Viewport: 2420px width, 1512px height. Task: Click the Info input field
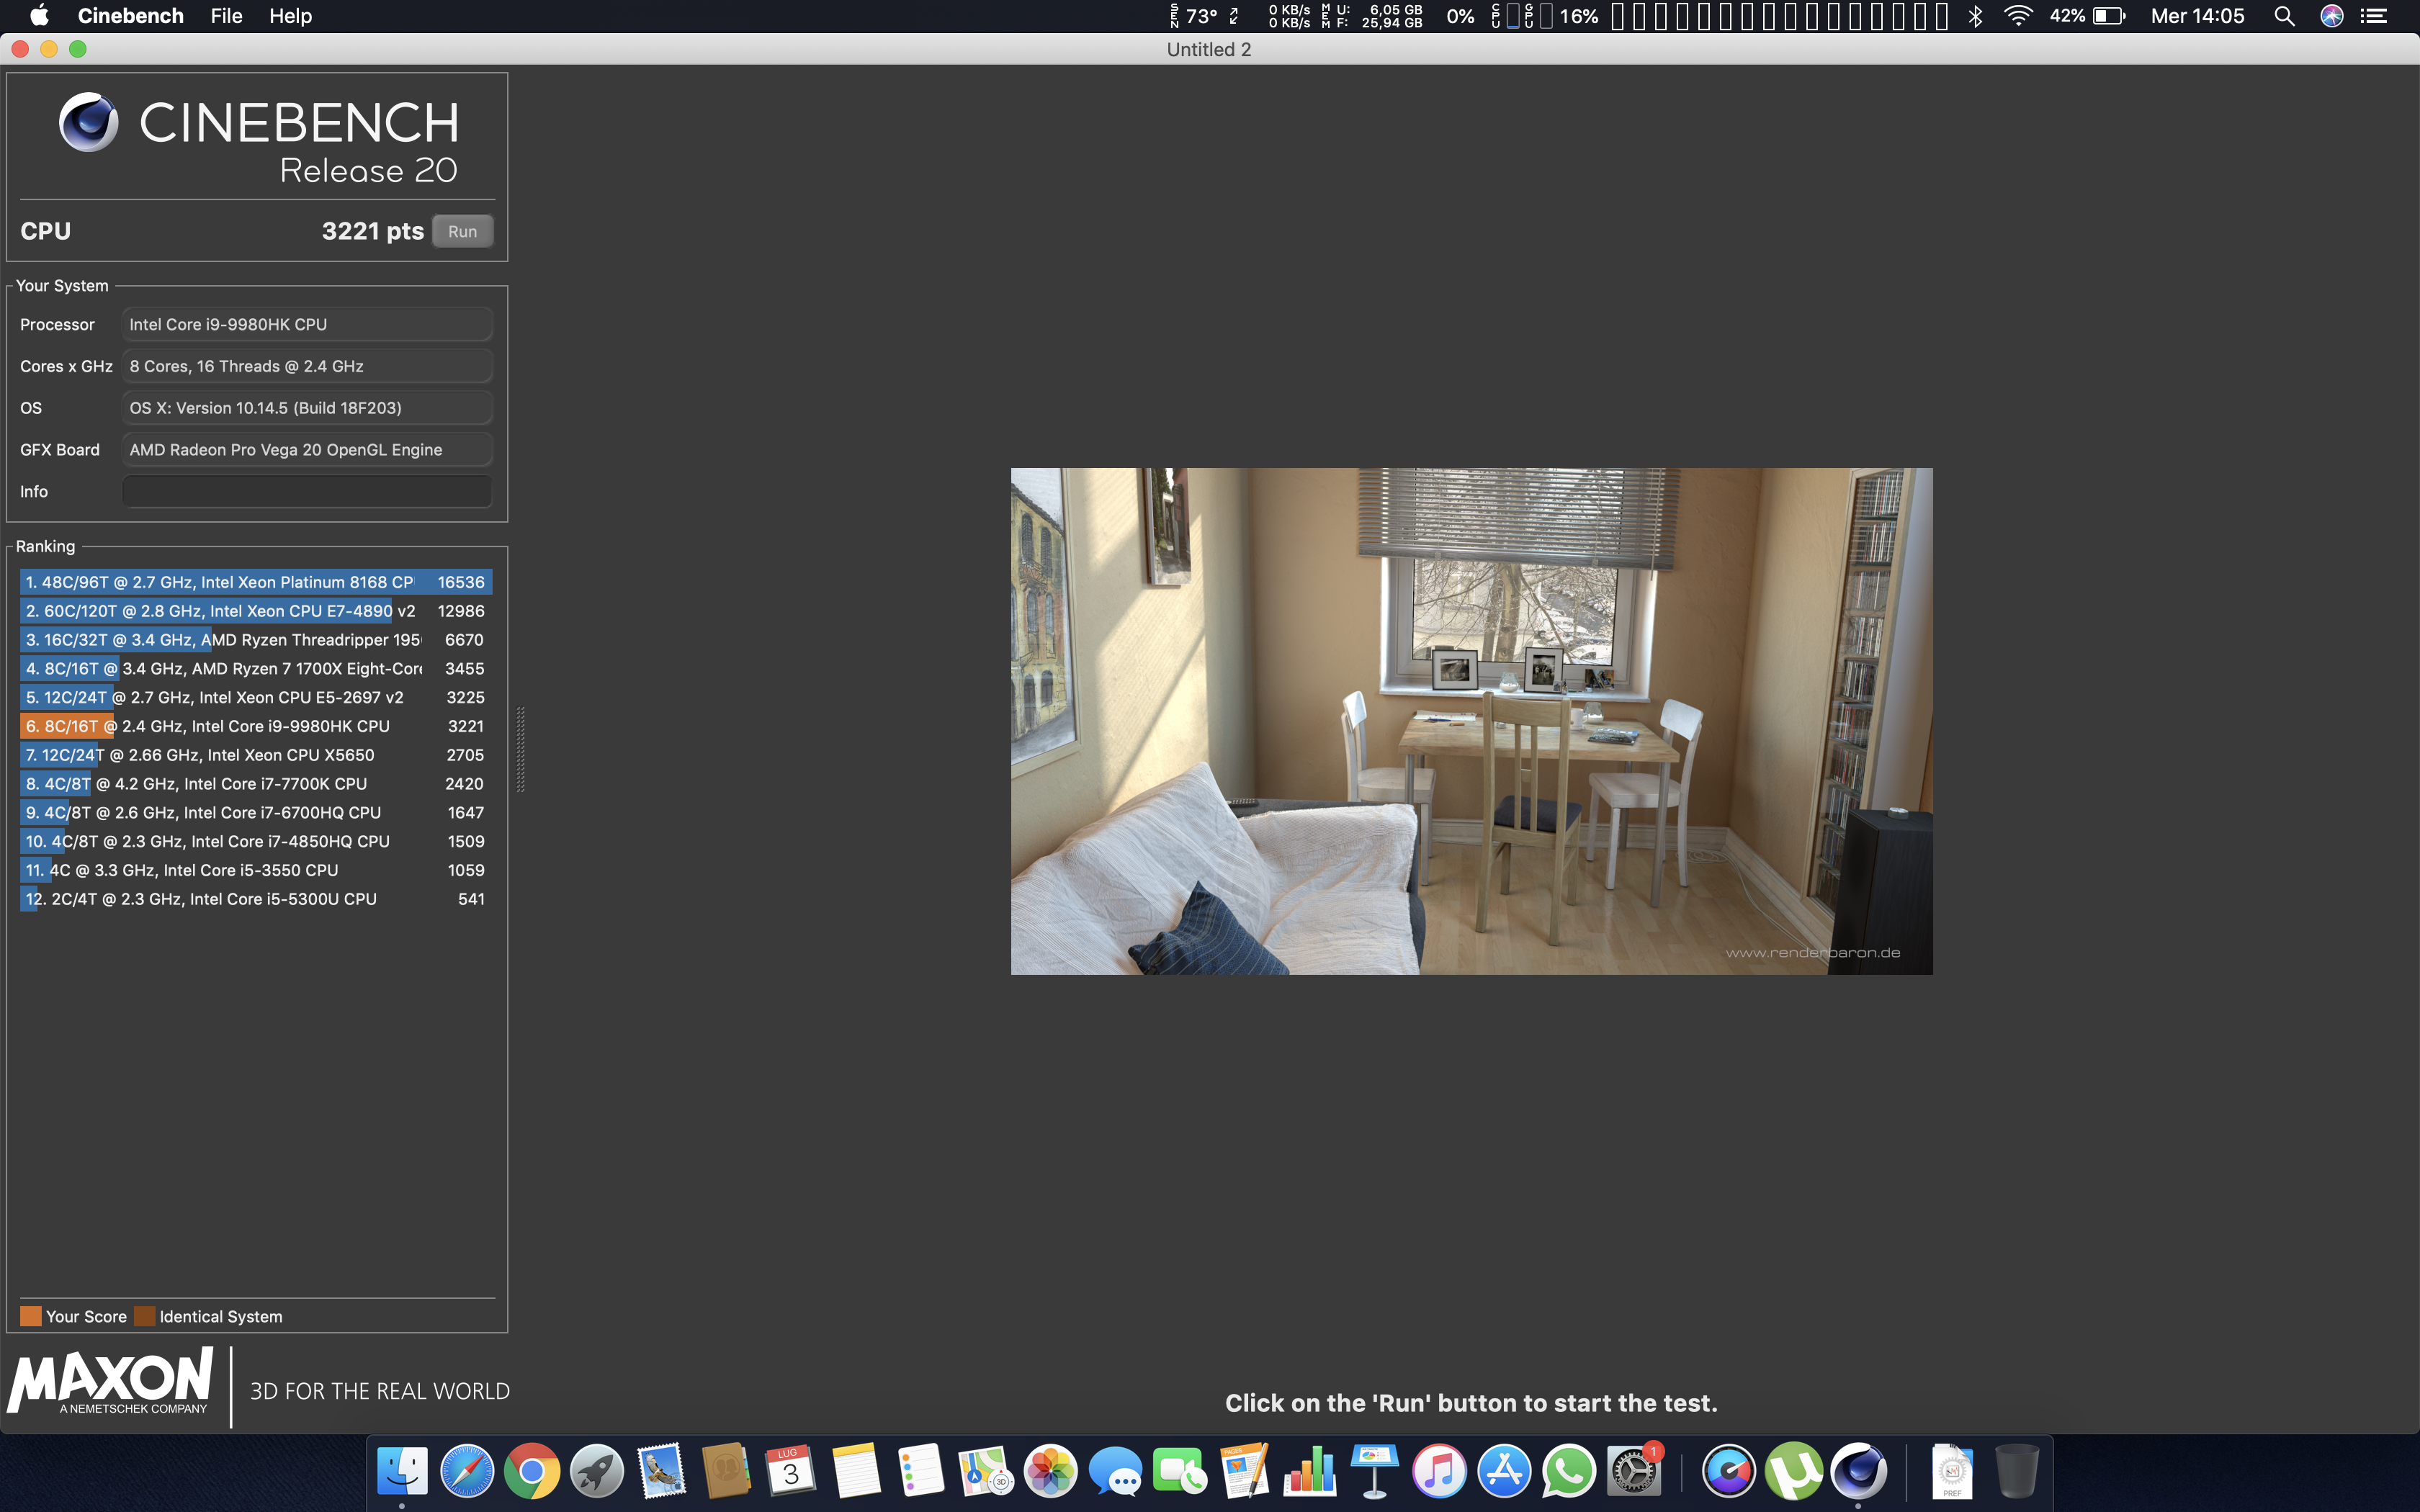tap(307, 491)
